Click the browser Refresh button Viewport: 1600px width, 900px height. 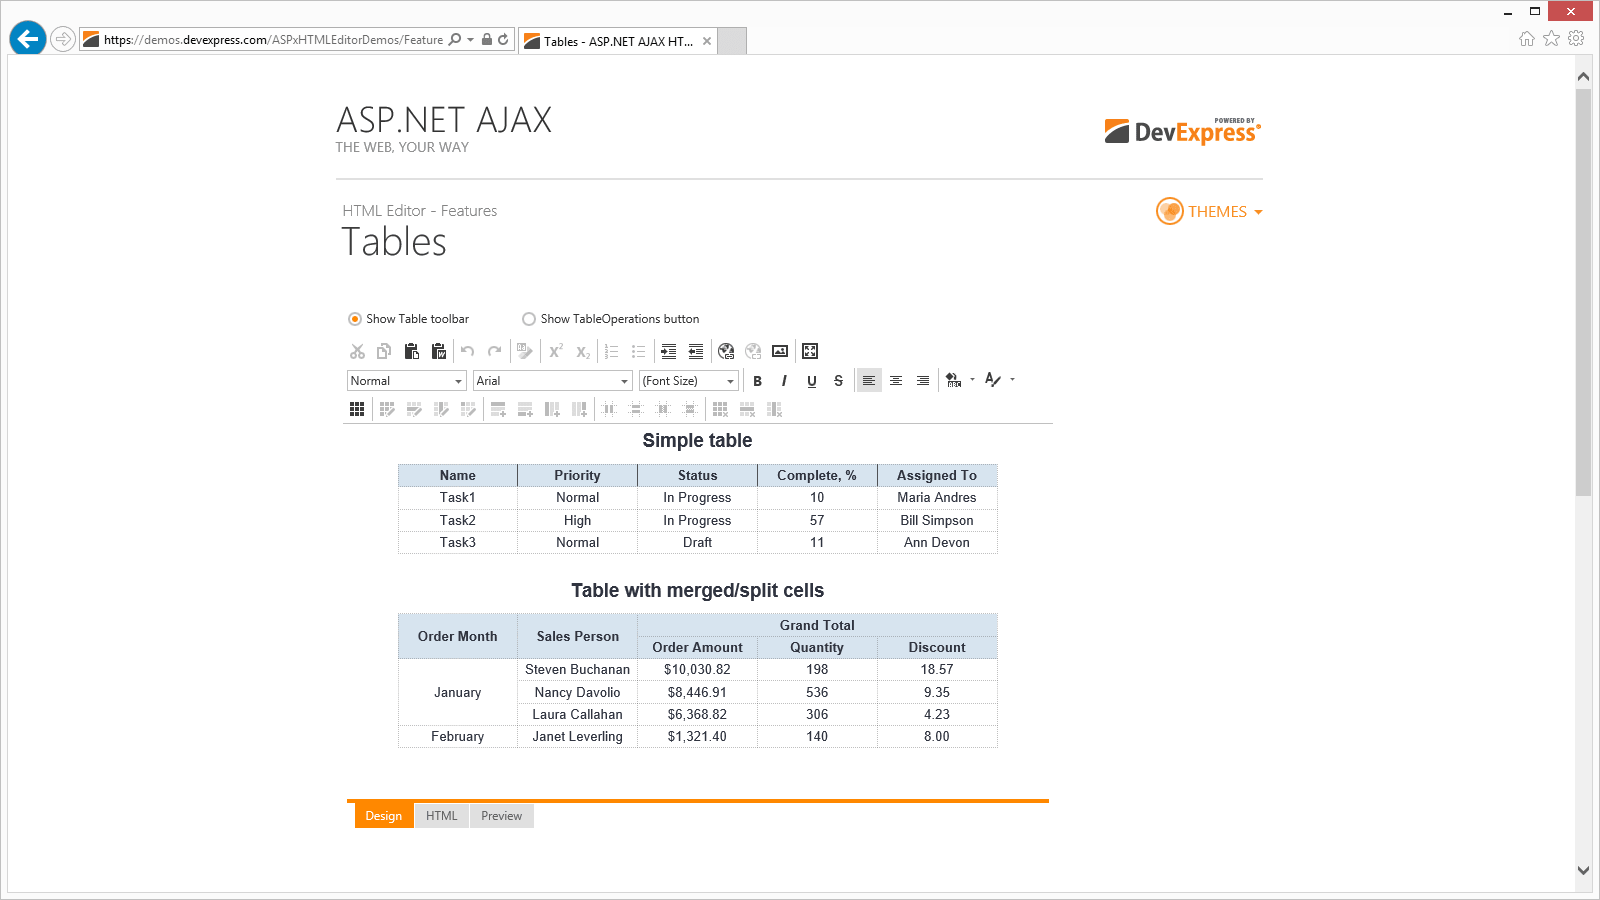(503, 40)
